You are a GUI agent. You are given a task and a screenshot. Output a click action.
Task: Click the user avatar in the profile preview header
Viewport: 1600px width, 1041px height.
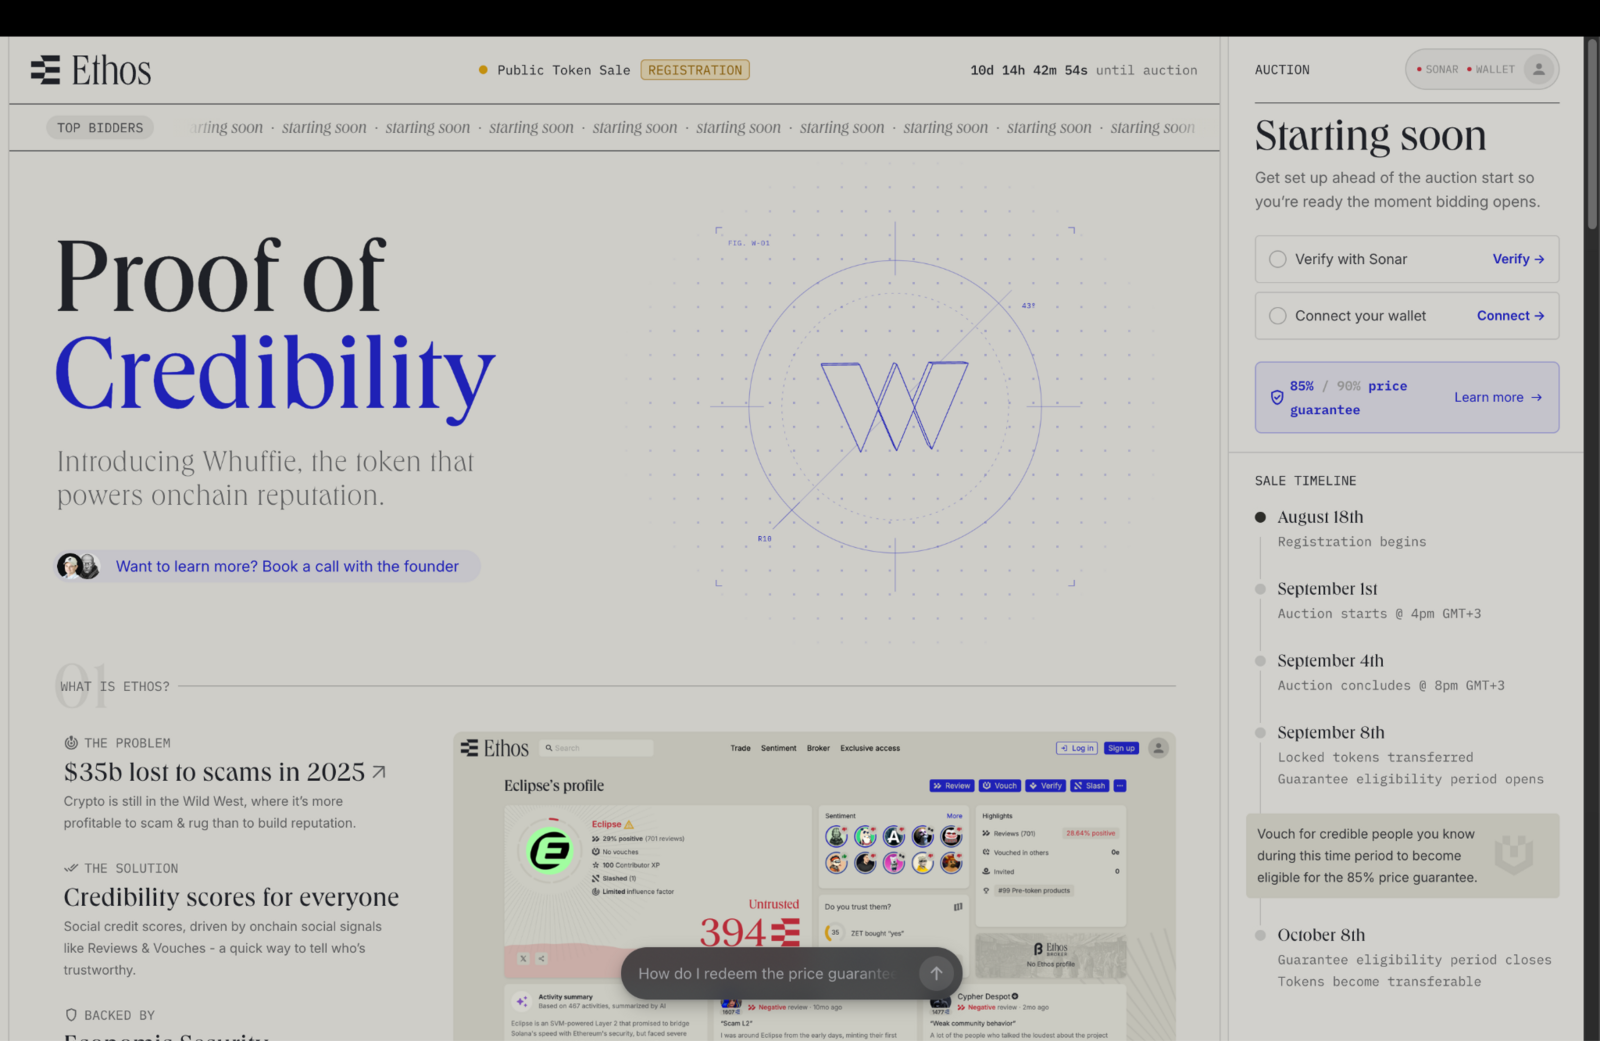coord(1158,748)
